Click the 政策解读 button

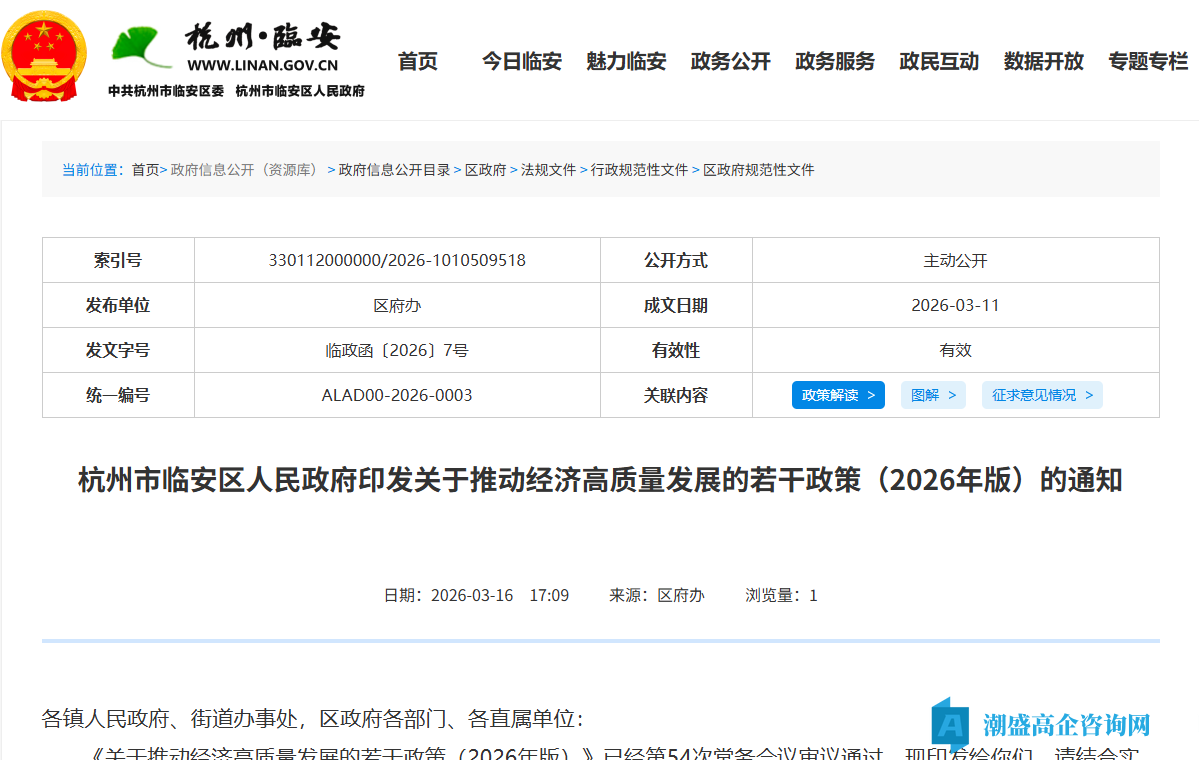click(x=838, y=395)
